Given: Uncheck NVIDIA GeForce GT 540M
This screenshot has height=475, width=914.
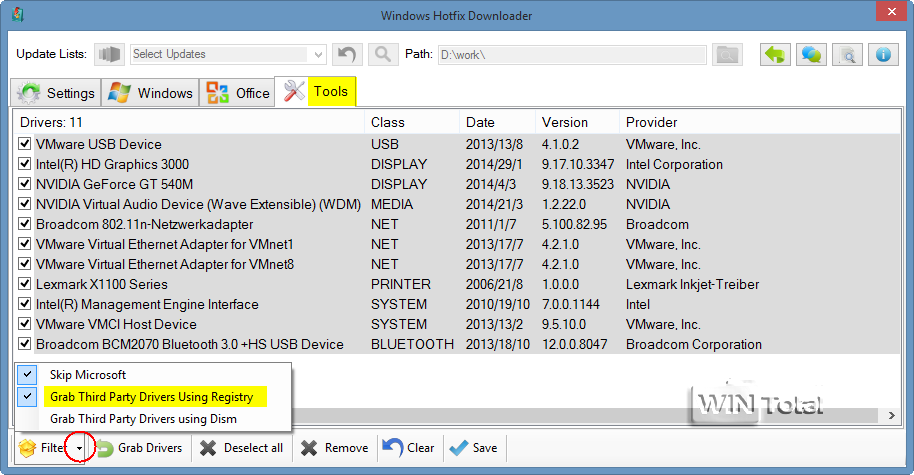Looking at the screenshot, I should click(24, 184).
